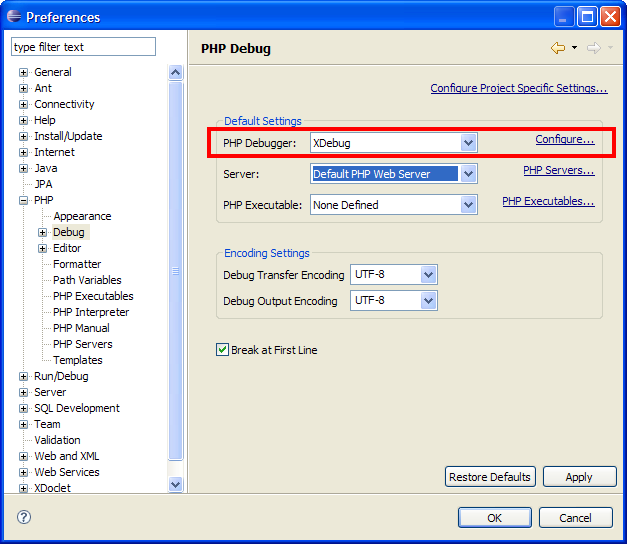Click the tree vertical scrollbar thumb
Viewport: 627px width, 544px height.
pyautogui.click(x=176, y=271)
